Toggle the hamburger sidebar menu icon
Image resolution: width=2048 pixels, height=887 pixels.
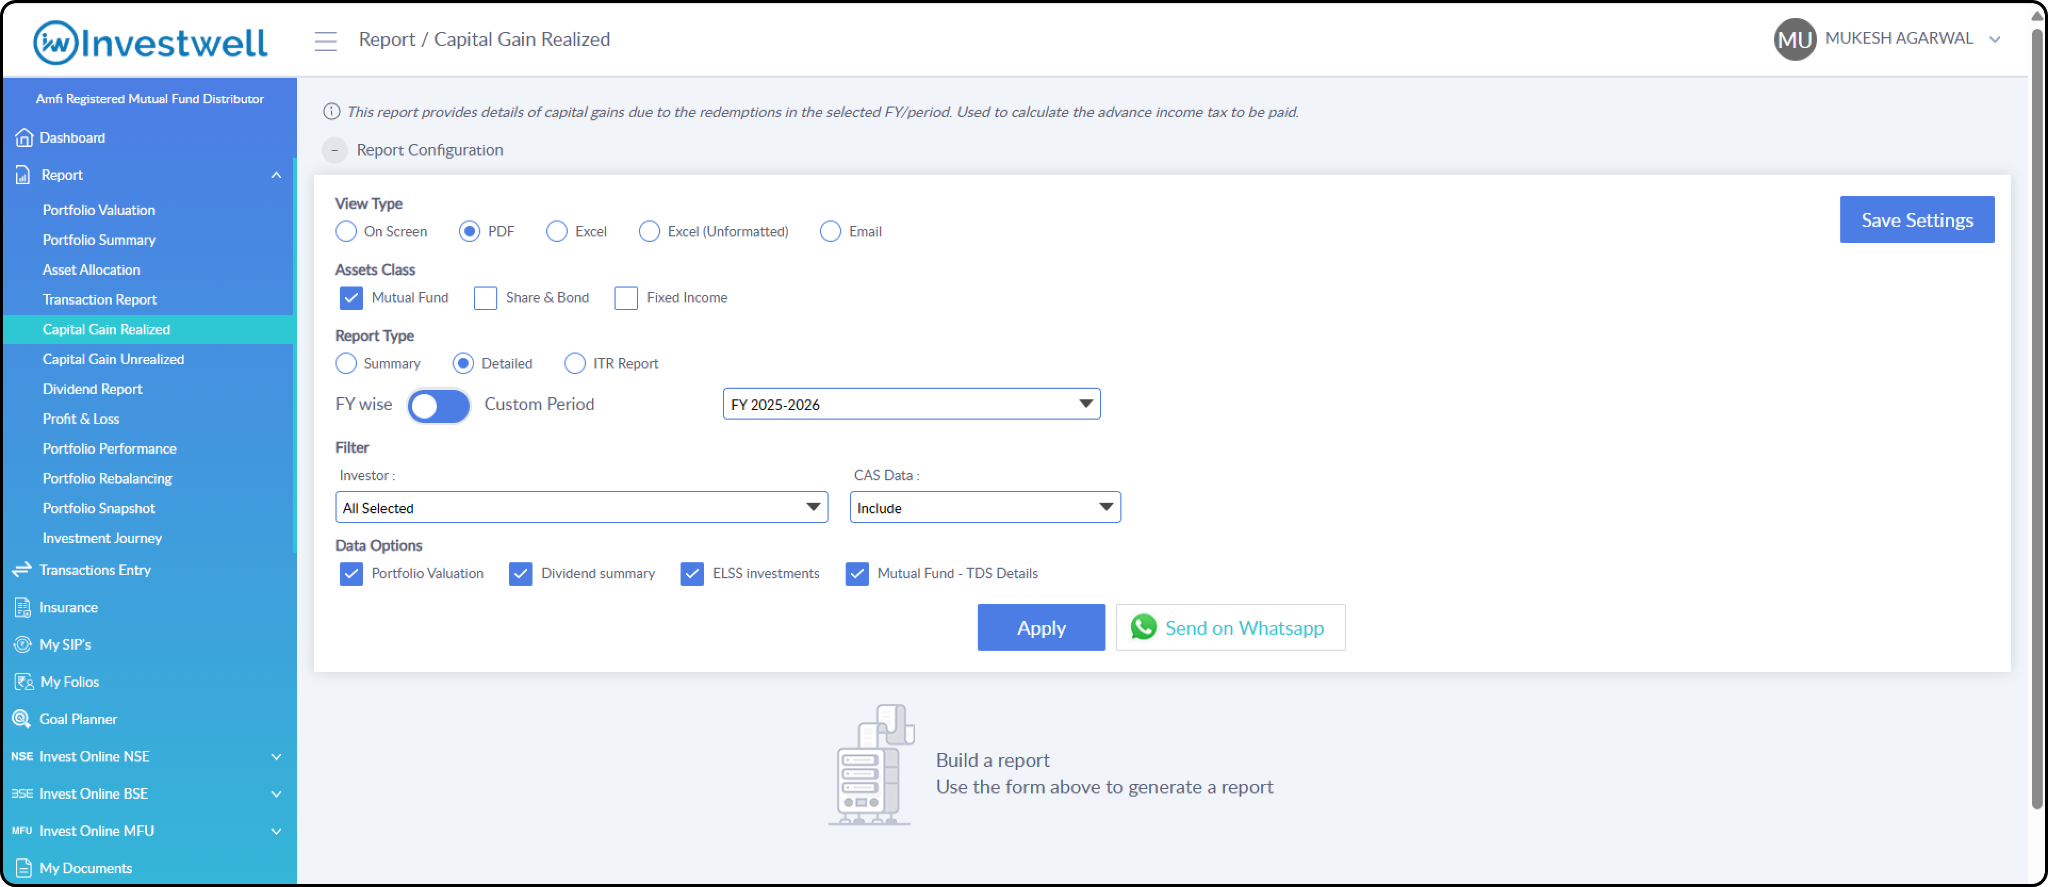pyautogui.click(x=325, y=41)
